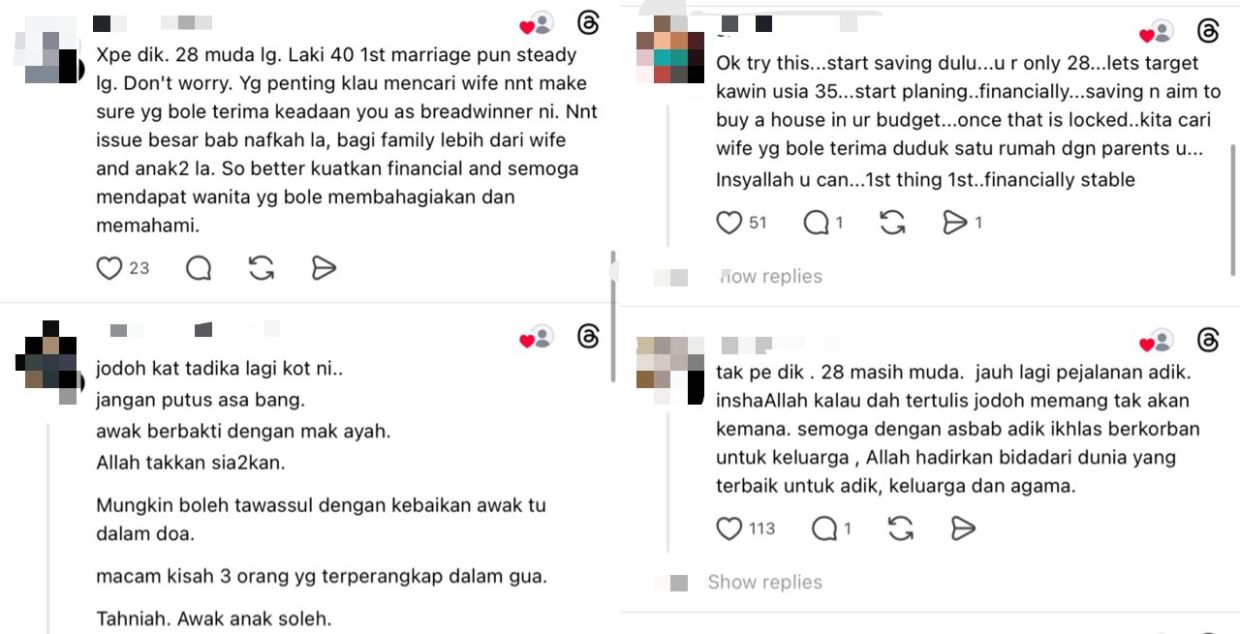Open profile avatar of 'jodoh kat tadika' commenter
Screen dimensions: 1240x634
pyautogui.click(x=48, y=358)
